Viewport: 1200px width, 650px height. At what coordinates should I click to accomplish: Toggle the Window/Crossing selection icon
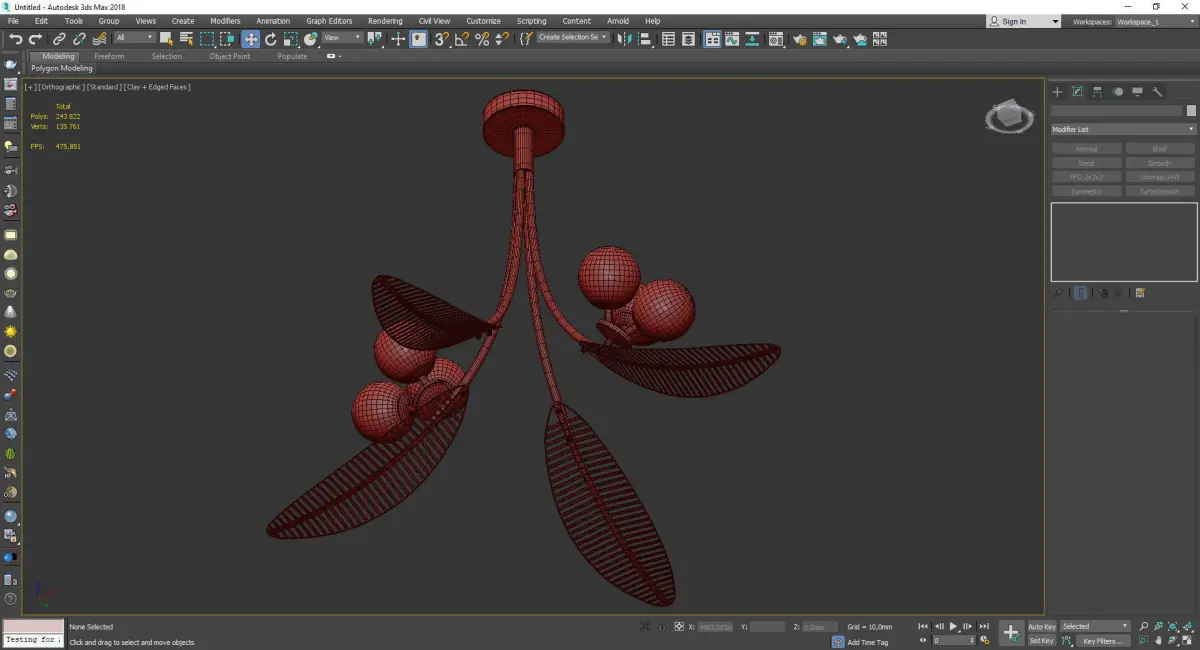[x=227, y=39]
